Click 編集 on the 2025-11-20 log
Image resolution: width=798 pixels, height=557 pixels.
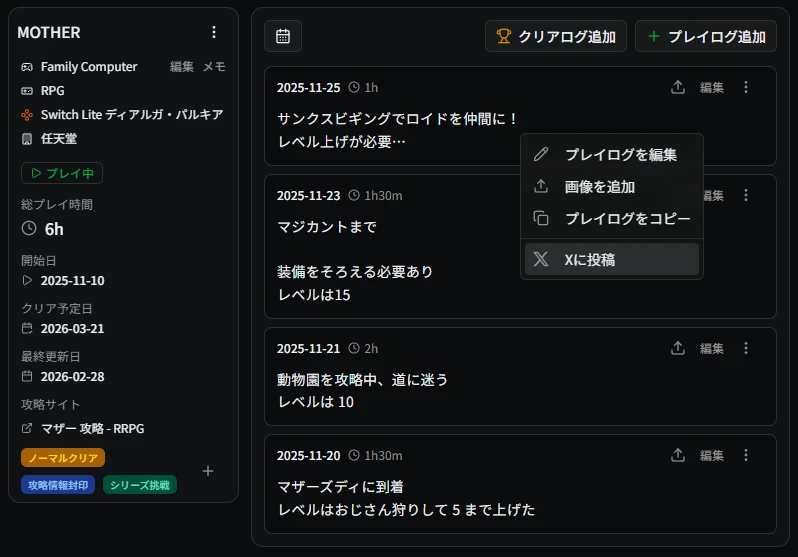click(x=711, y=455)
